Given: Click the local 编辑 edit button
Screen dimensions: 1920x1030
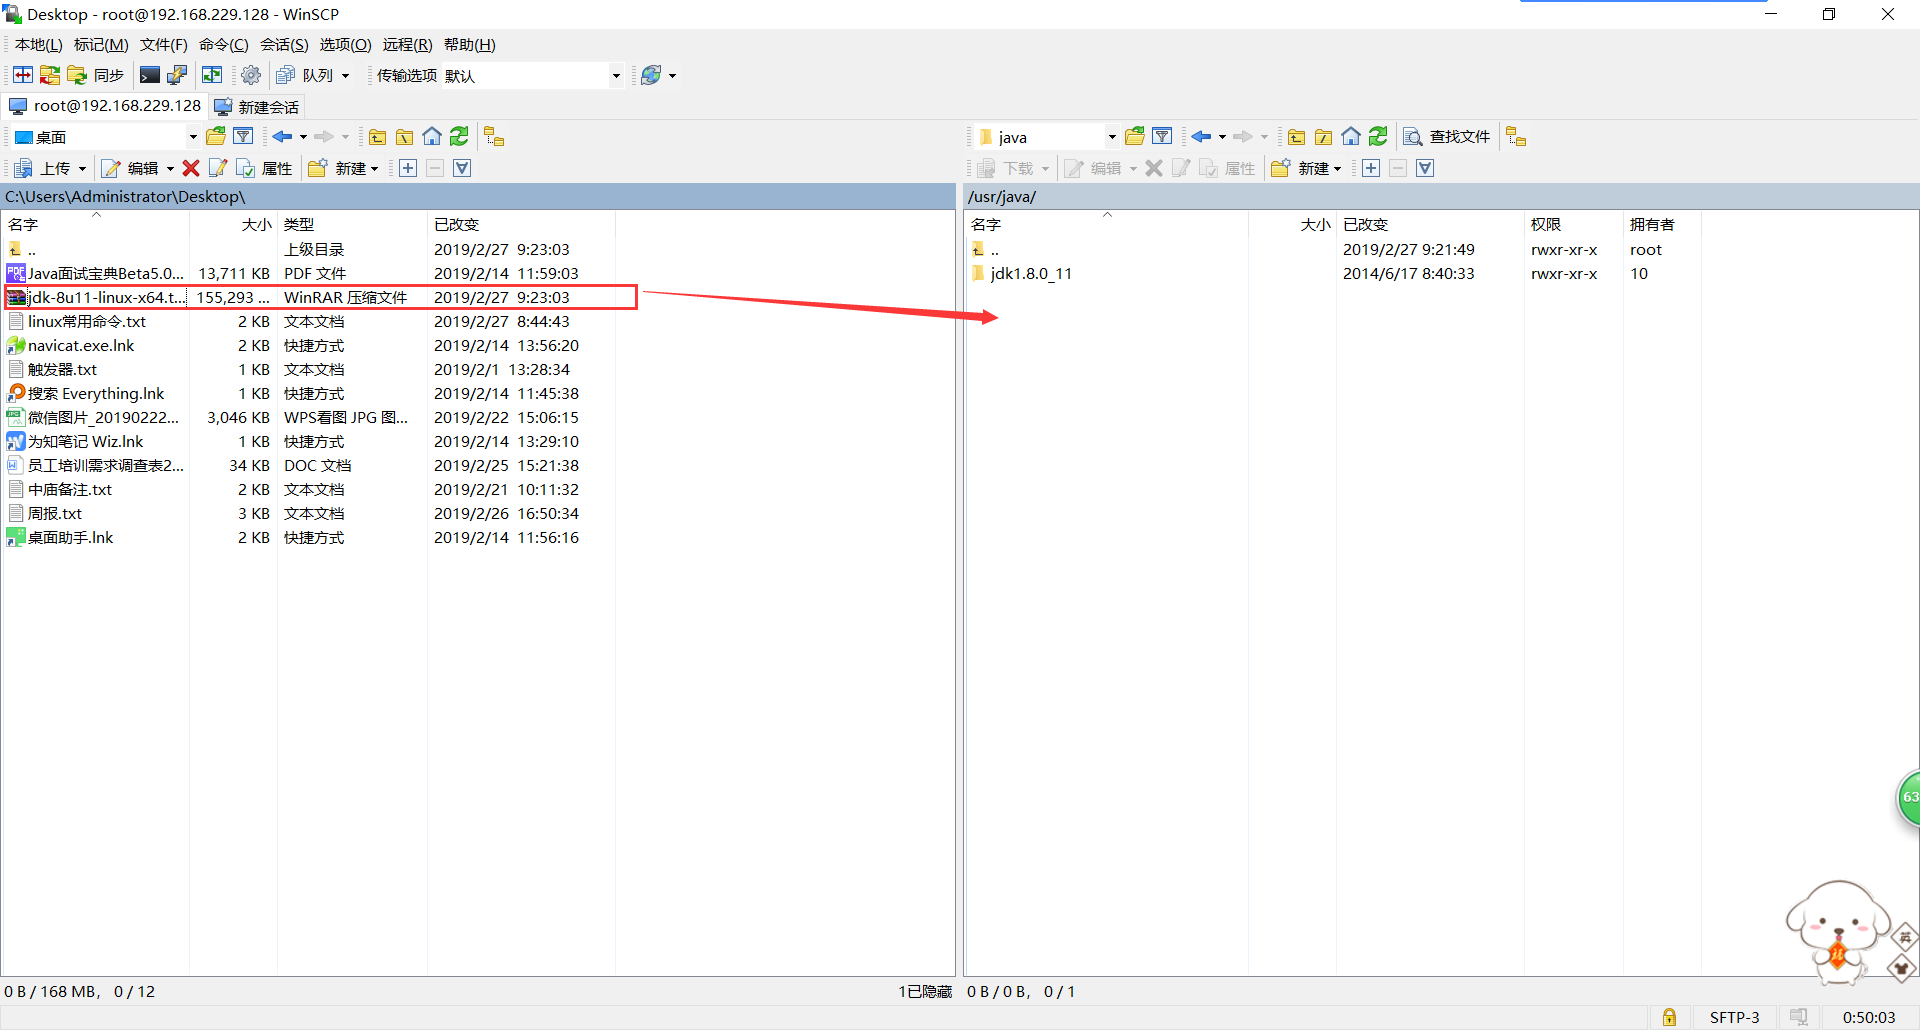Looking at the screenshot, I should [131, 168].
